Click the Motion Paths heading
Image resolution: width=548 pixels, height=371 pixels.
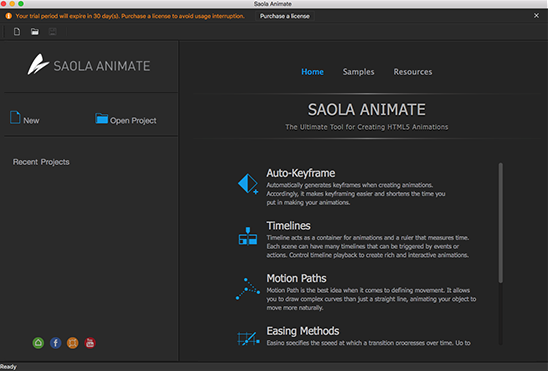296,278
